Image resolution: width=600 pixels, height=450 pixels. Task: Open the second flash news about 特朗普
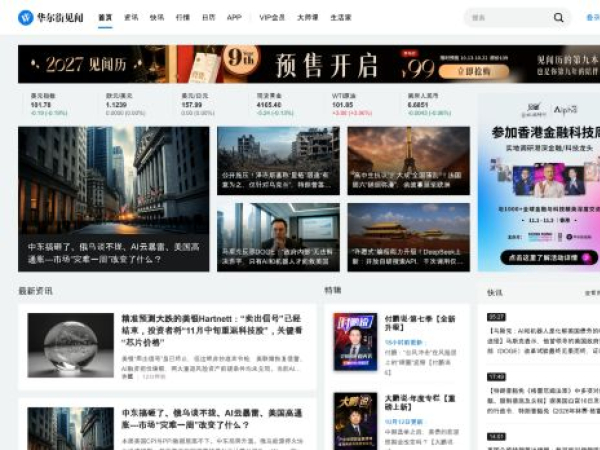[x=543, y=400]
